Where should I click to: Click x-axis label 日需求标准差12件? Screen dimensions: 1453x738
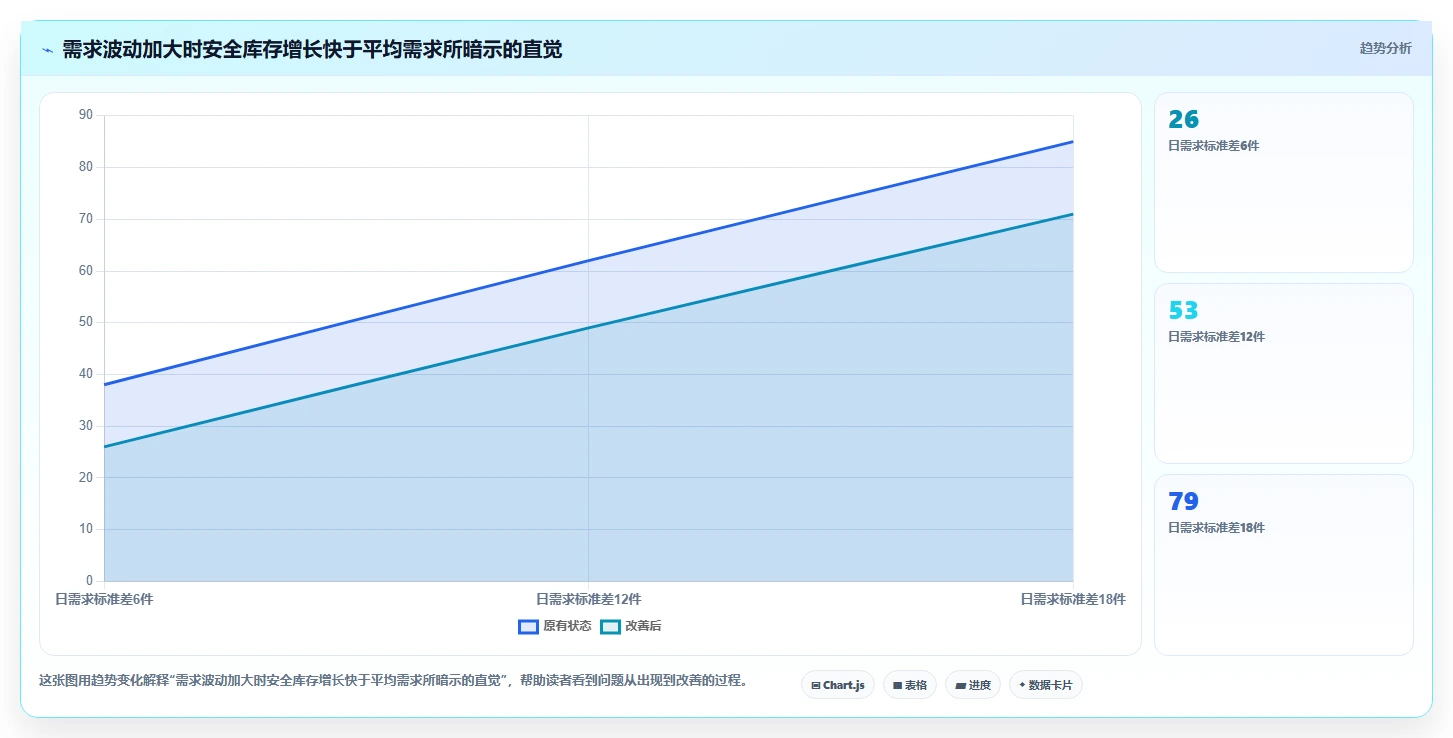click(x=589, y=599)
